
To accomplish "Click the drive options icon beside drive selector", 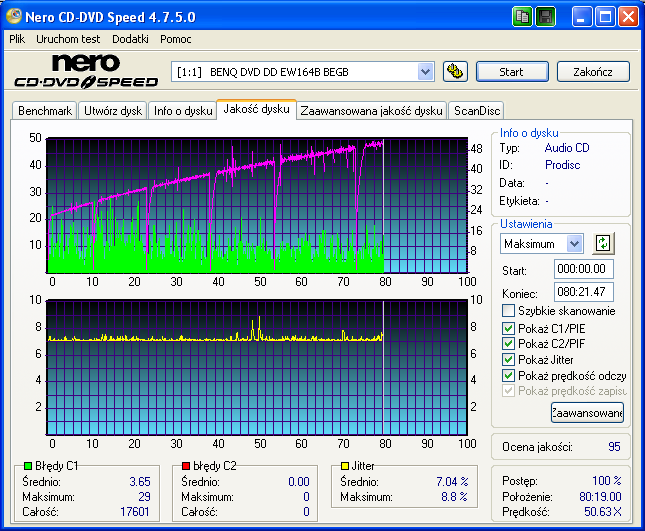I will coord(455,72).
